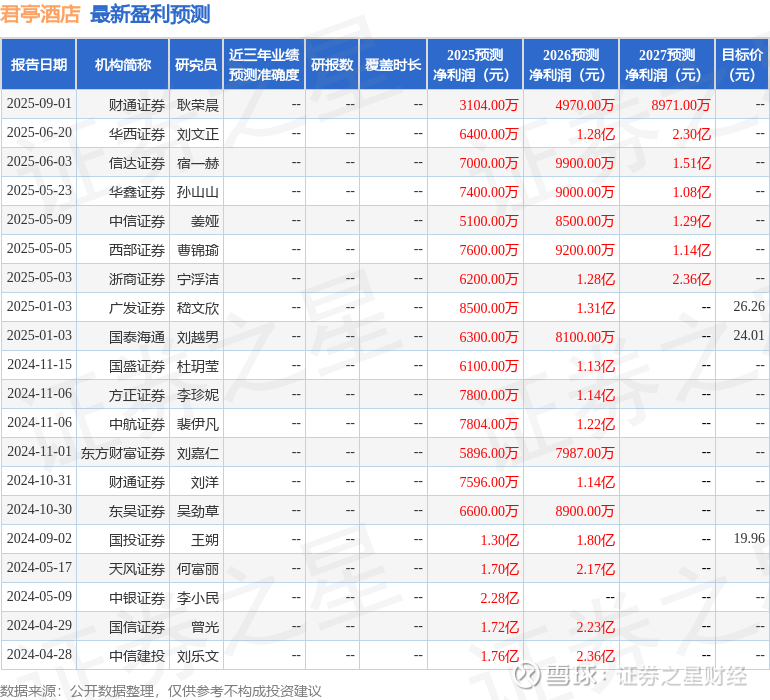
Task: Click institution 中信证券
Action: click(137, 221)
